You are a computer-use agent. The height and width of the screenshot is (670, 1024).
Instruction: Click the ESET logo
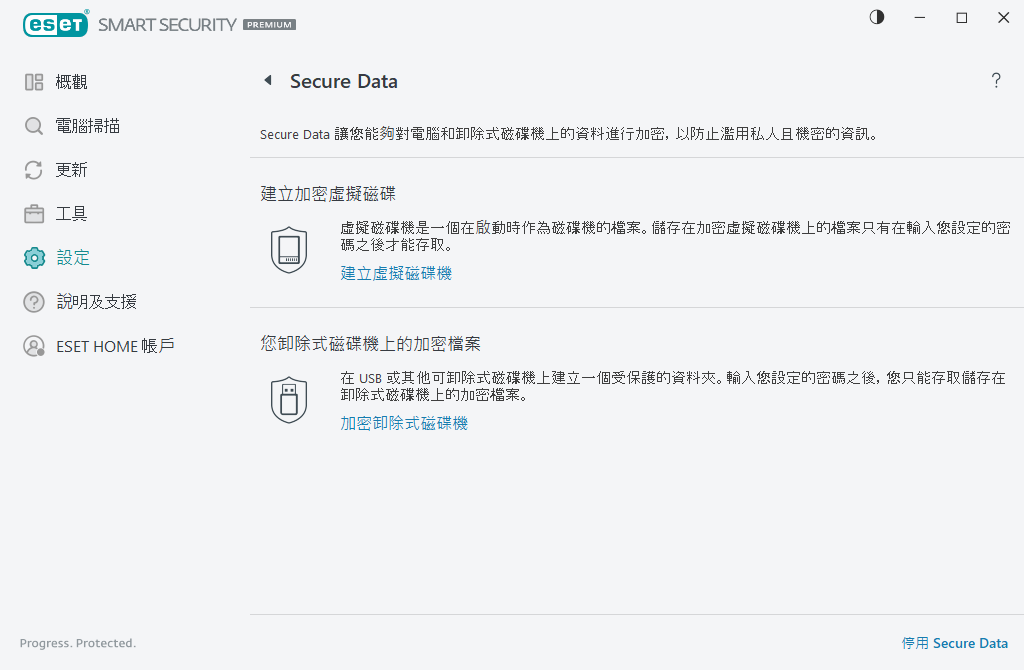pyautogui.click(x=55, y=24)
